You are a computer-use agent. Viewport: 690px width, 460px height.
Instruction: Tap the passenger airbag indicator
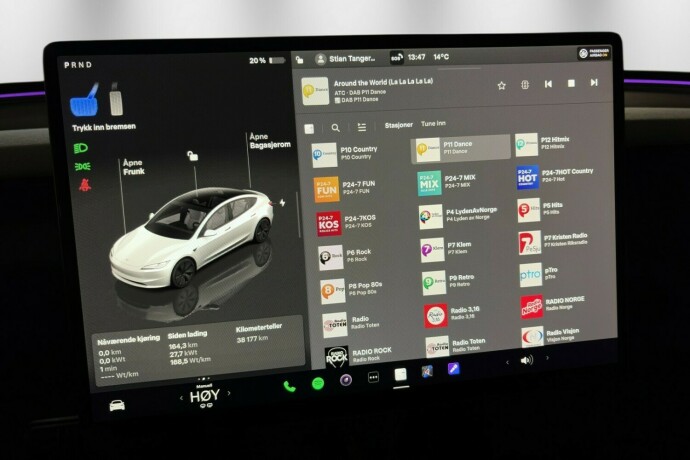point(594,53)
